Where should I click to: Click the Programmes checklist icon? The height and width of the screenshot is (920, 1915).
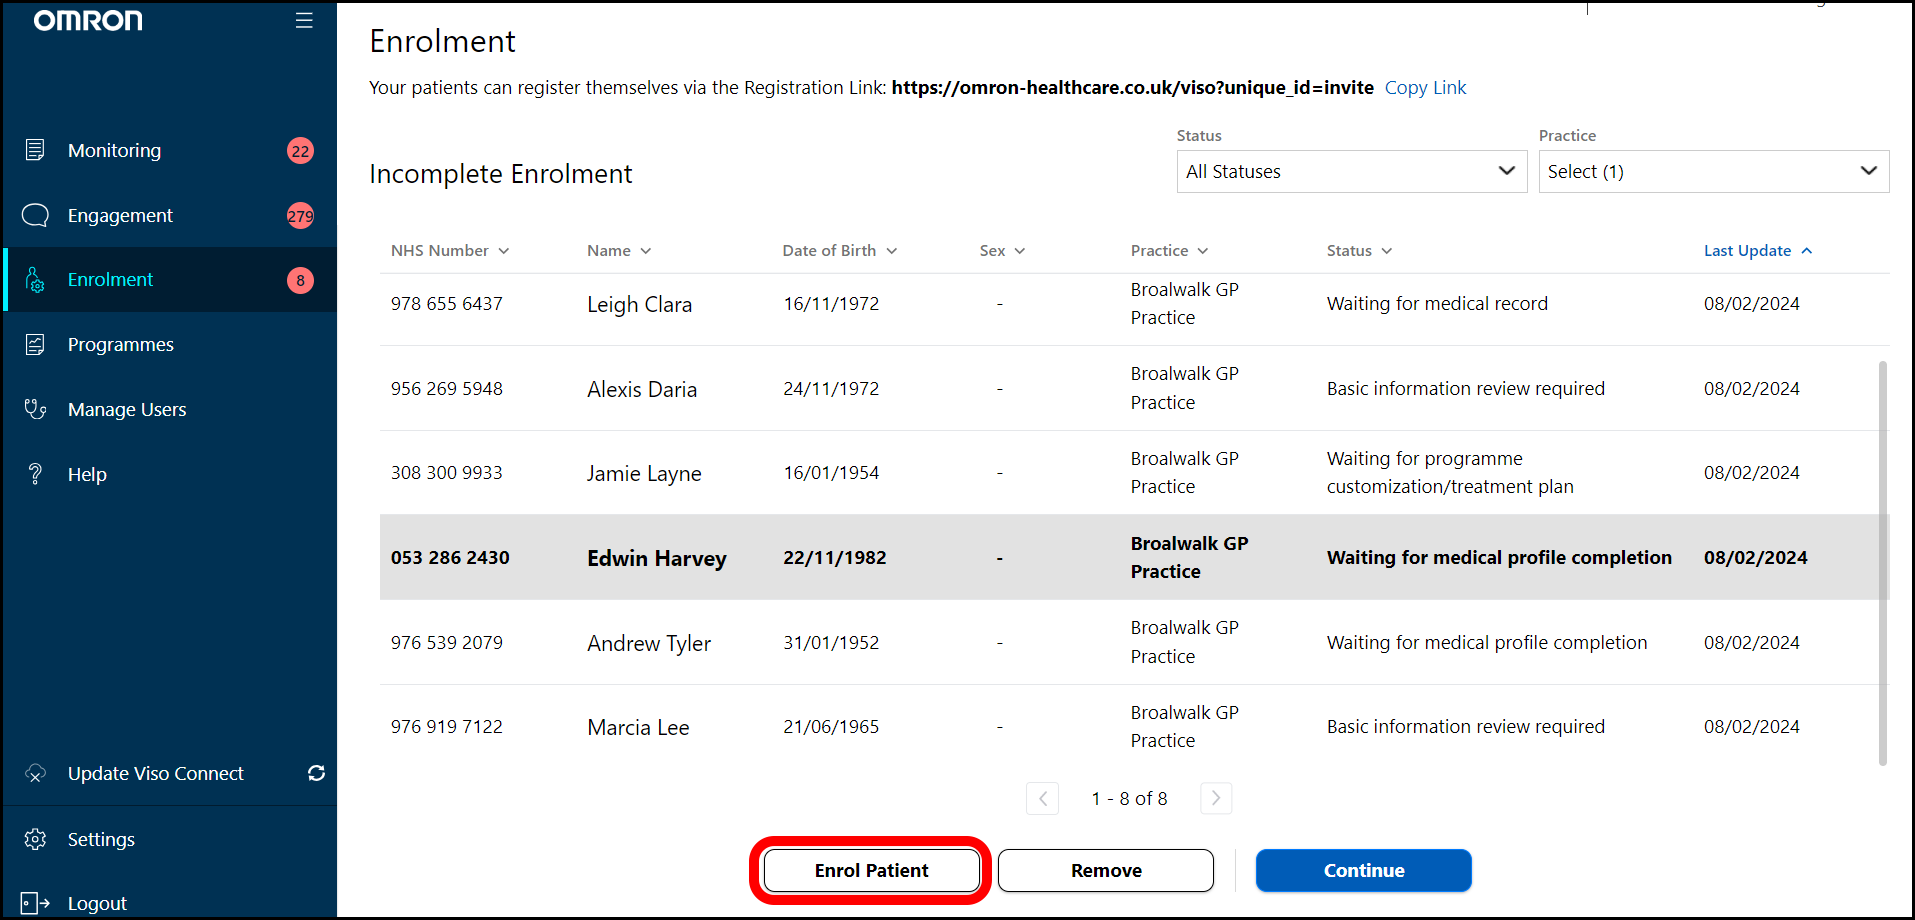pos(35,345)
